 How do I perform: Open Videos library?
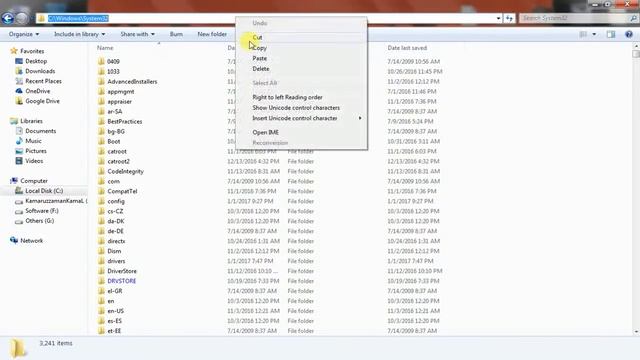click(x=34, y=161)
